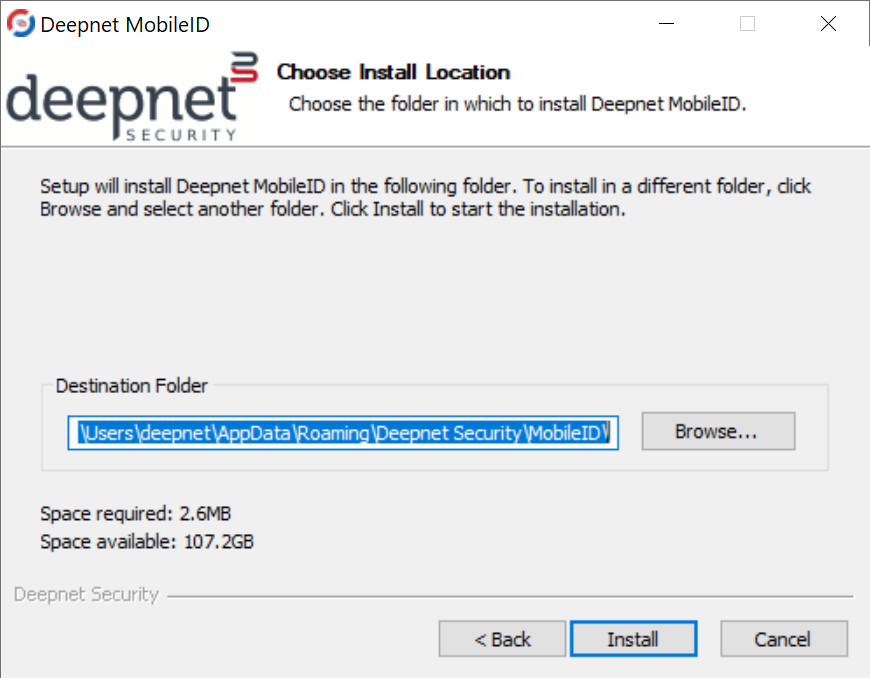This screenshot has height=678, width=870.
Task: Click the red emblem above the deepnet logo
Action: [x=244, y=69]
